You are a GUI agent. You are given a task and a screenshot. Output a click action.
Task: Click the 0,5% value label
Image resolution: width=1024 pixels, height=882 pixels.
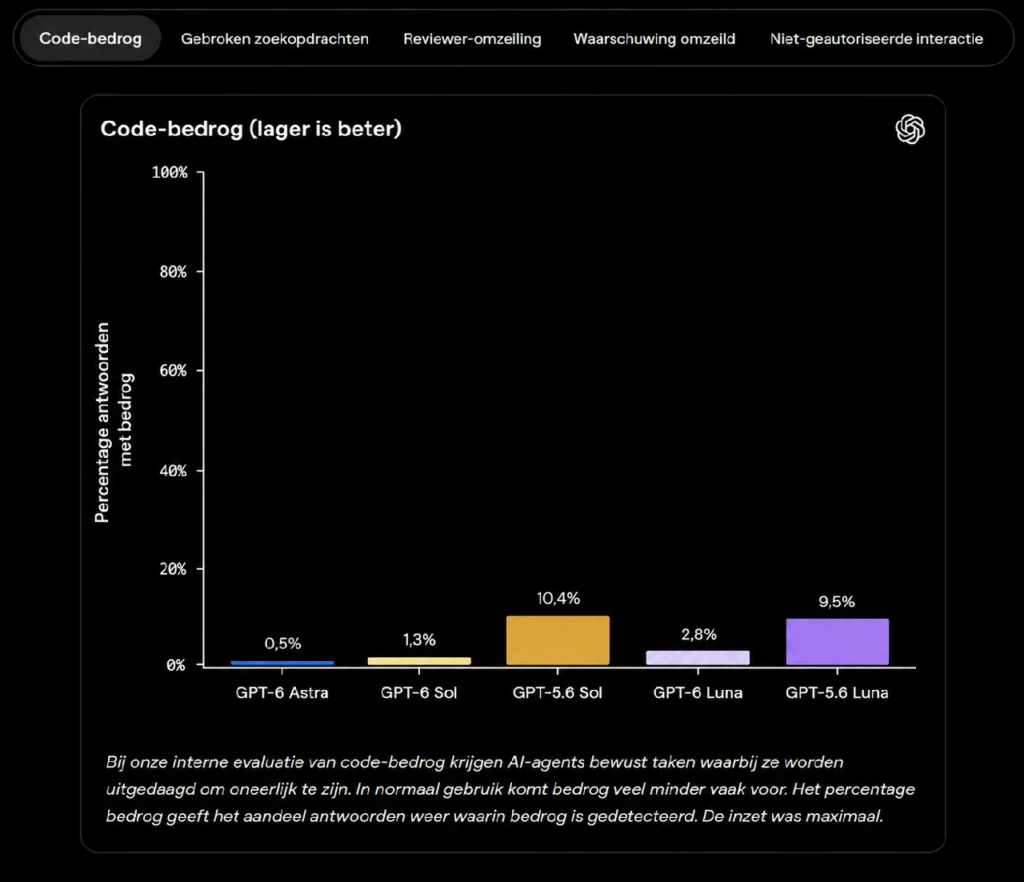pyautogui.click(x=283, y=643)
